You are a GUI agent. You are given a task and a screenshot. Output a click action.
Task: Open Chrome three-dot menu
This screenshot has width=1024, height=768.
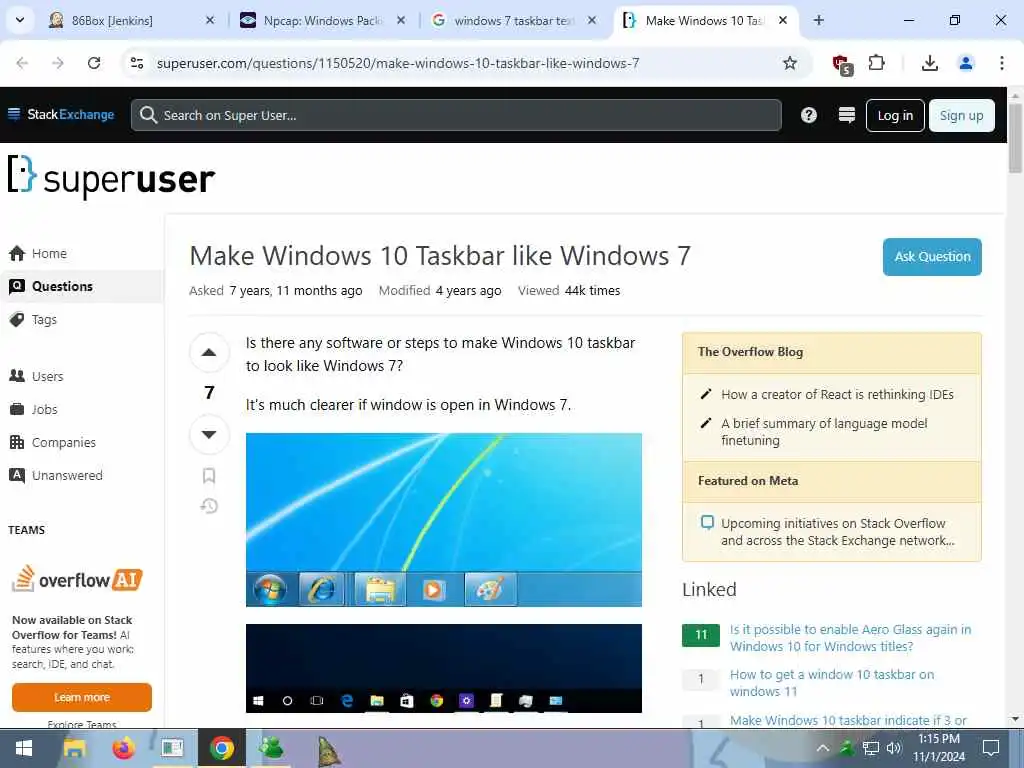click(1002, 63)
